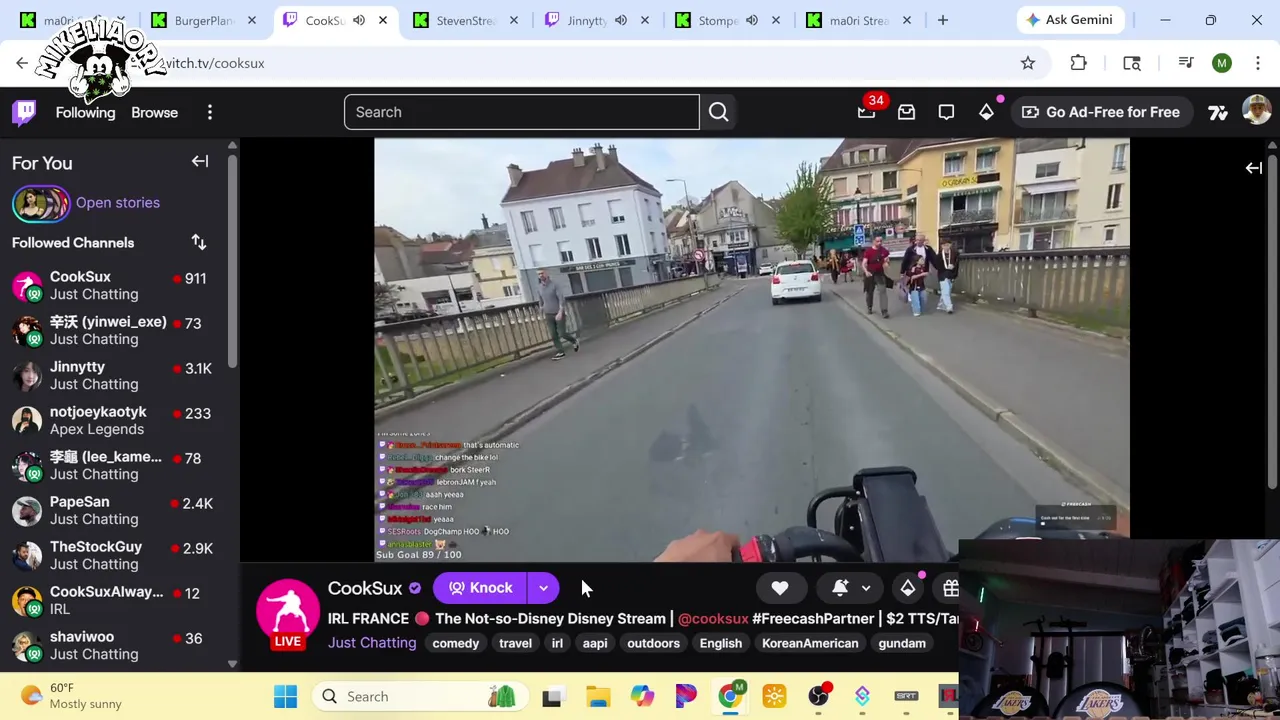
Task: Open Chrome profile M icon
Action: click(1222, 63)
